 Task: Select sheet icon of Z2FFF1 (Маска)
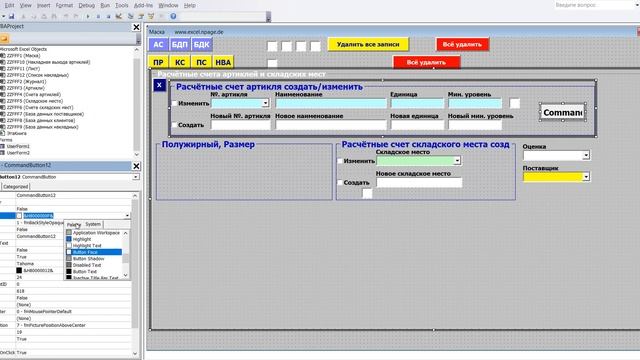pos(3,56)
